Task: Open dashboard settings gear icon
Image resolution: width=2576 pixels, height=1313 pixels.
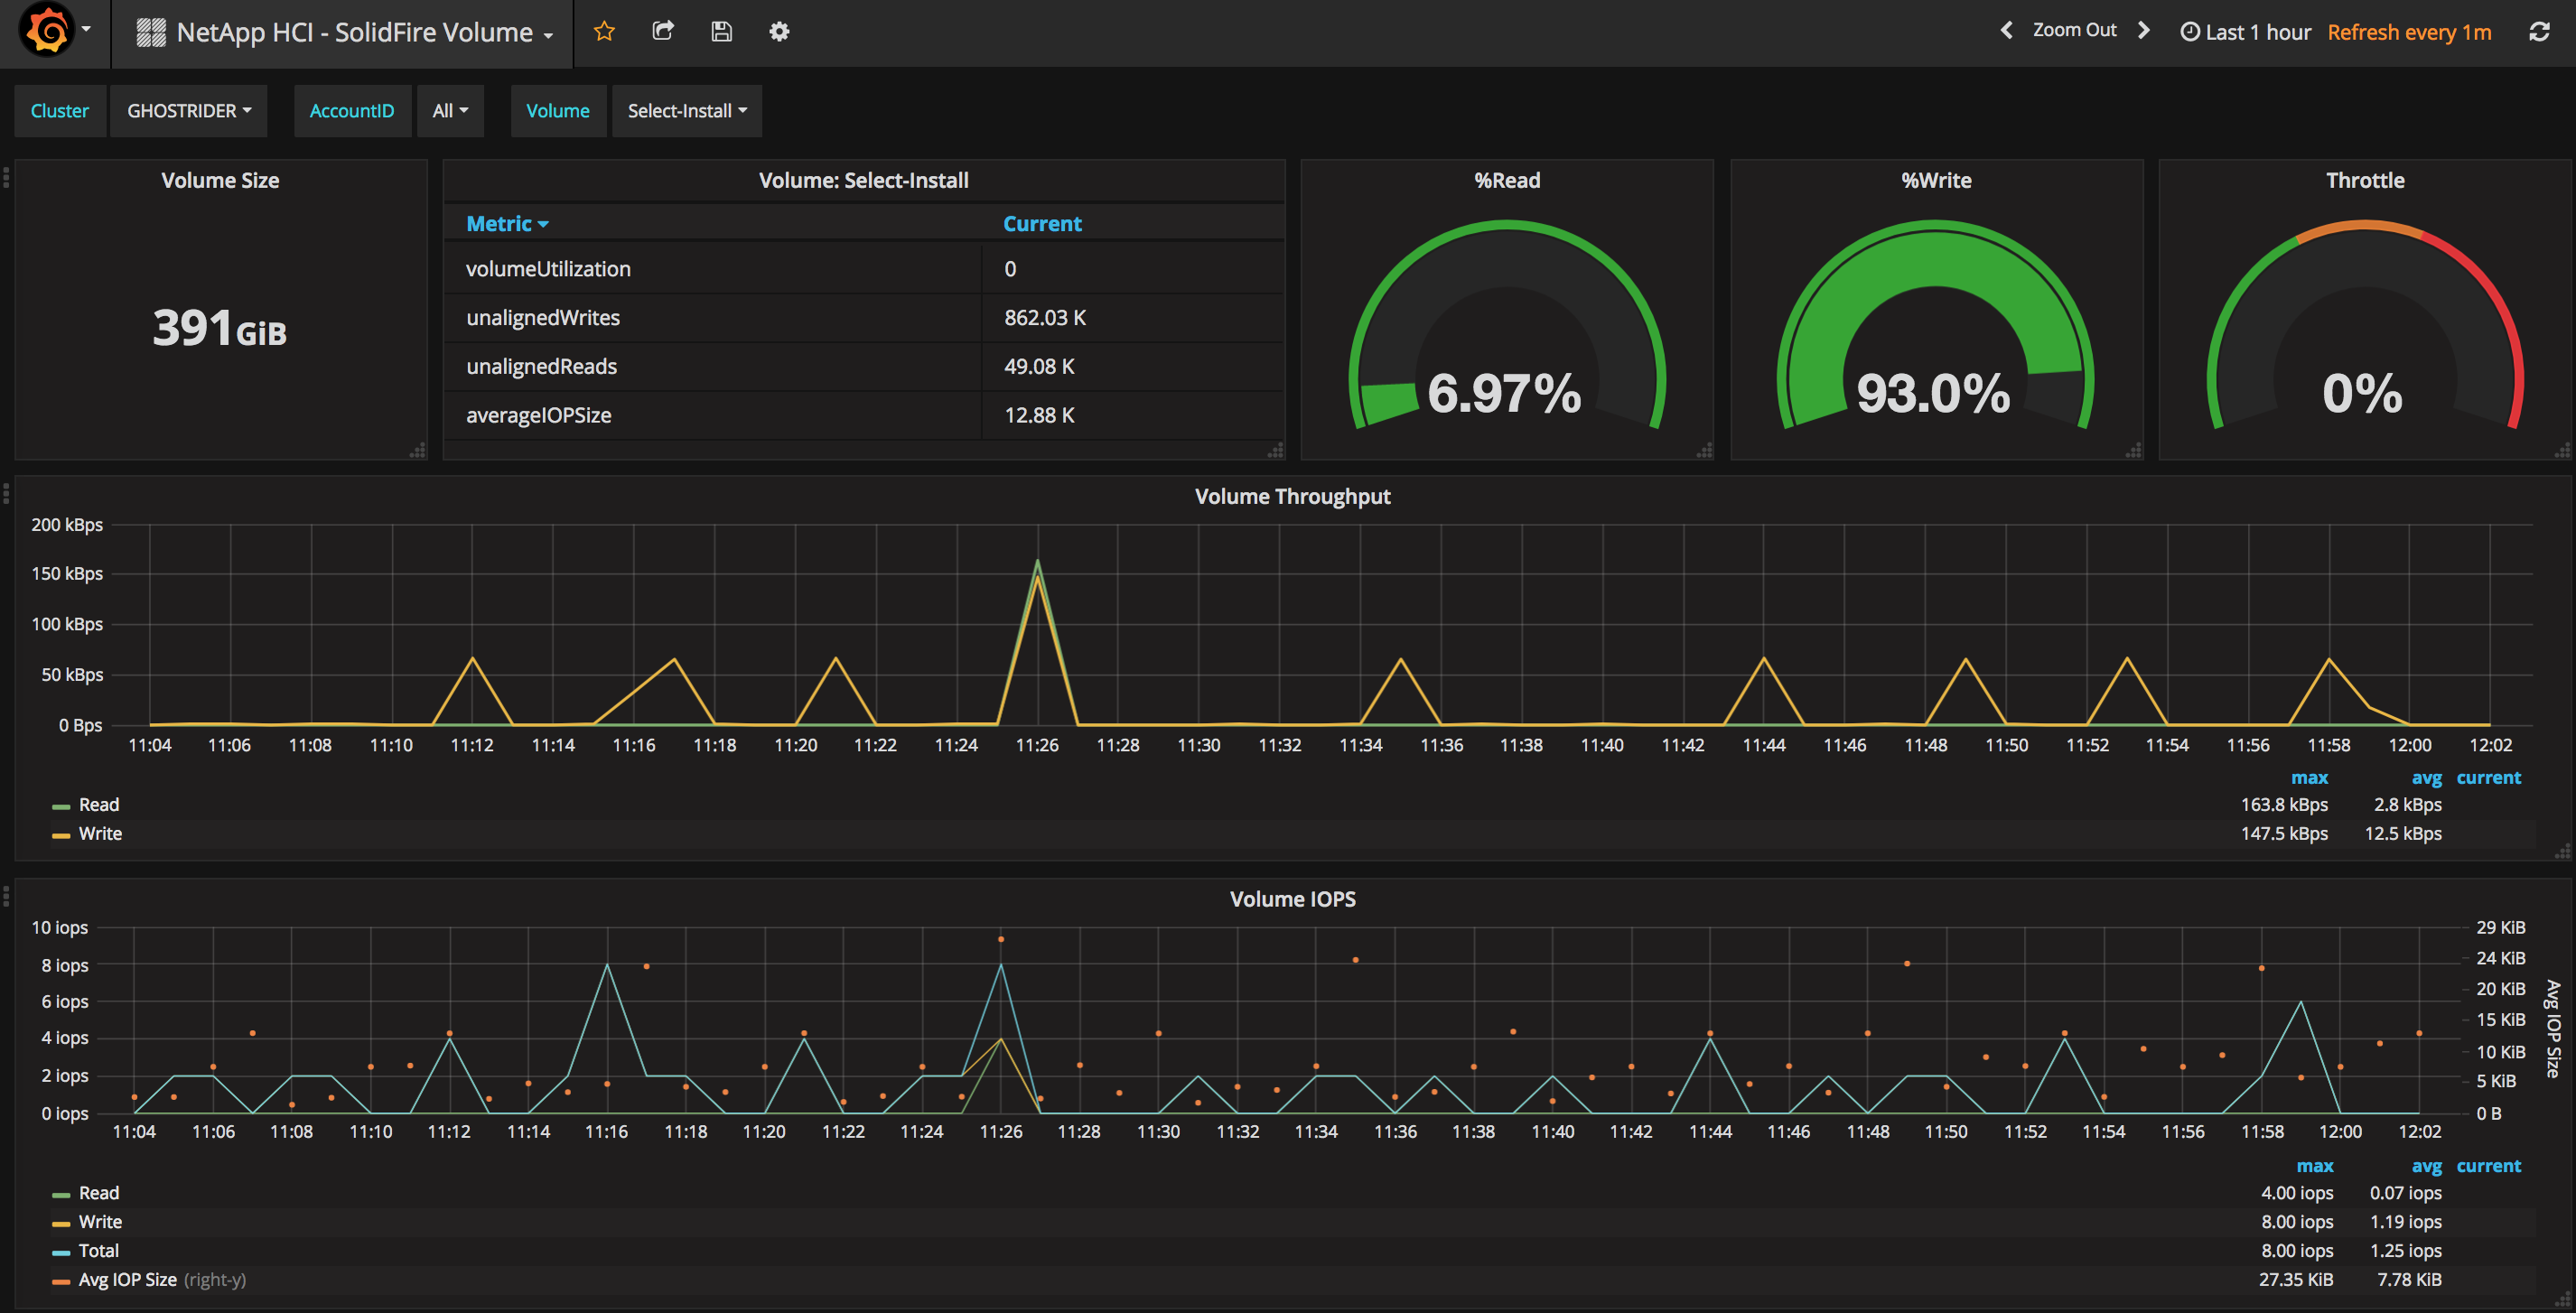Action: [x=779, y=31]
